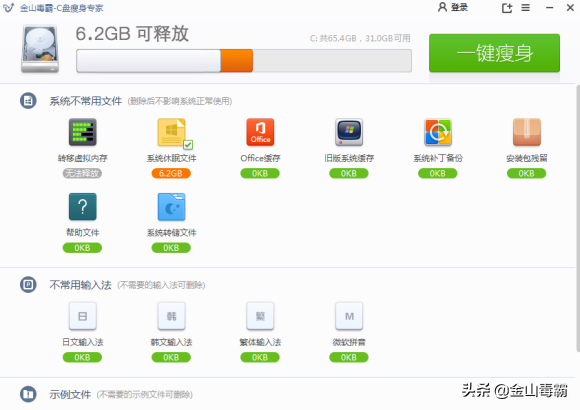580x410 pixels.
Task: Open the hamburger main menu in title bar
Action: click(x=526, y=7)
